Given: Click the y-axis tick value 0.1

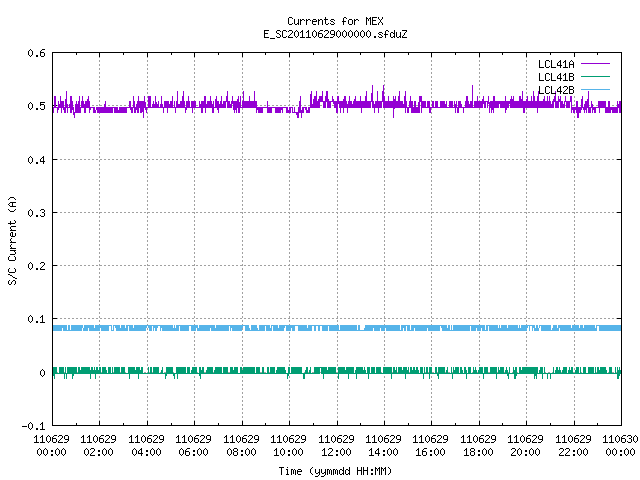Looking at the screenshot, I should click(36, 319).
